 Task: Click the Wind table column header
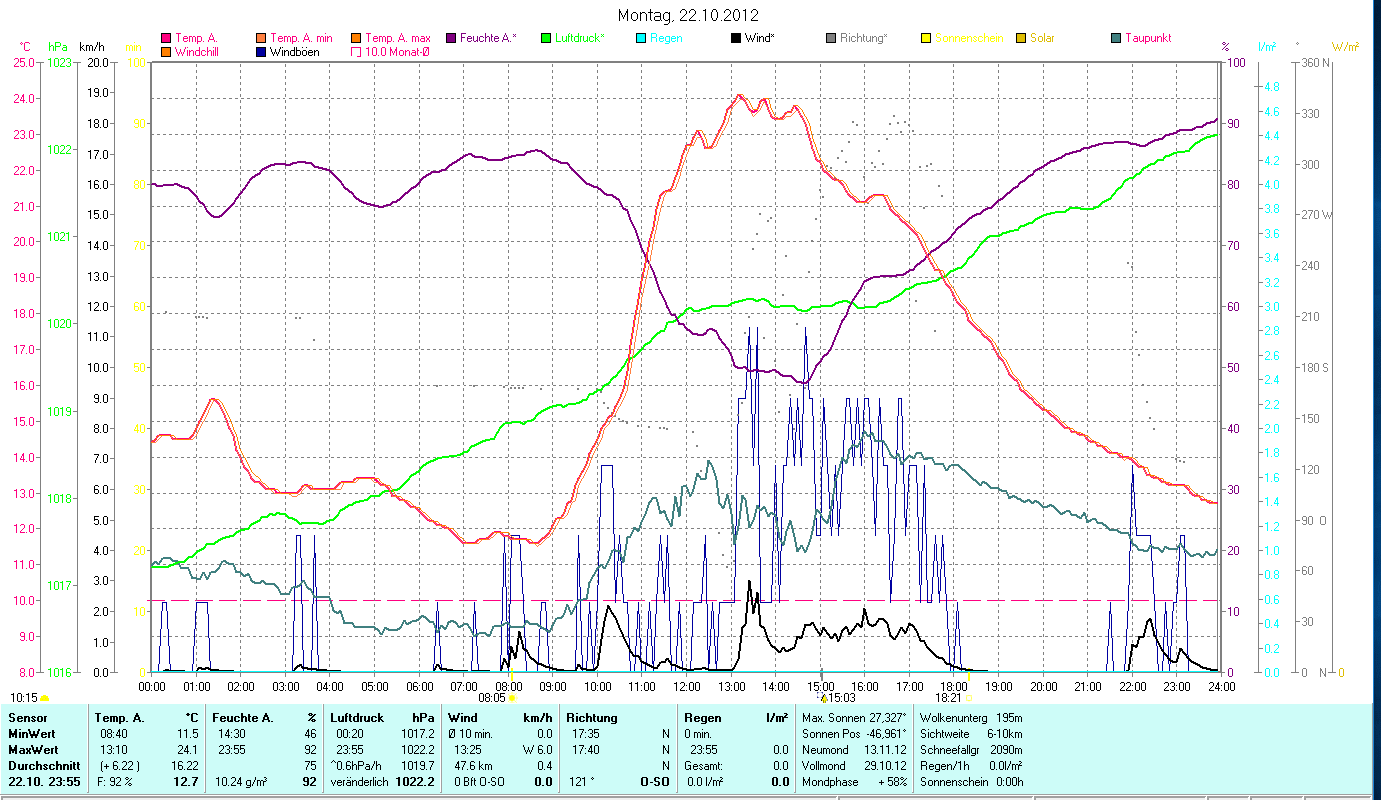(463, 718)
